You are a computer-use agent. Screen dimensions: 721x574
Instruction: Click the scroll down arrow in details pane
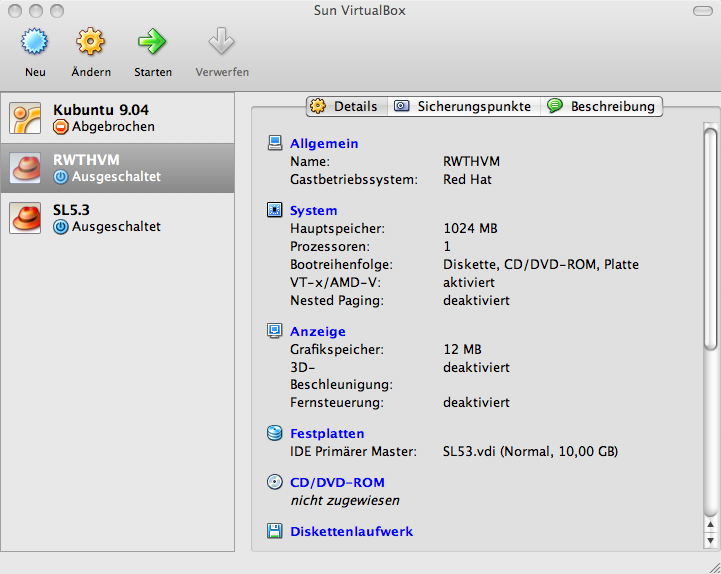(710, 540)
